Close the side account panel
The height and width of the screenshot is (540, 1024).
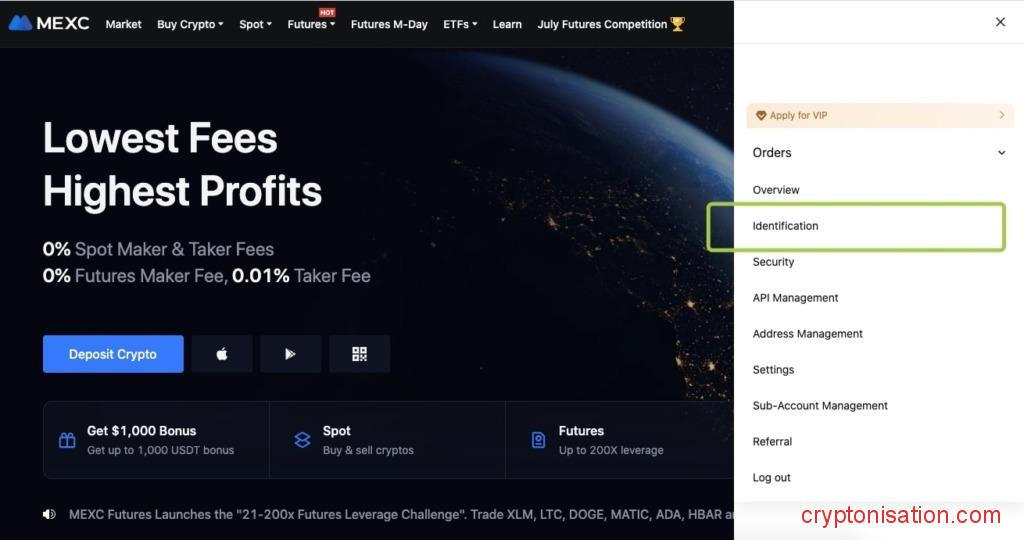pos(1000,22)
